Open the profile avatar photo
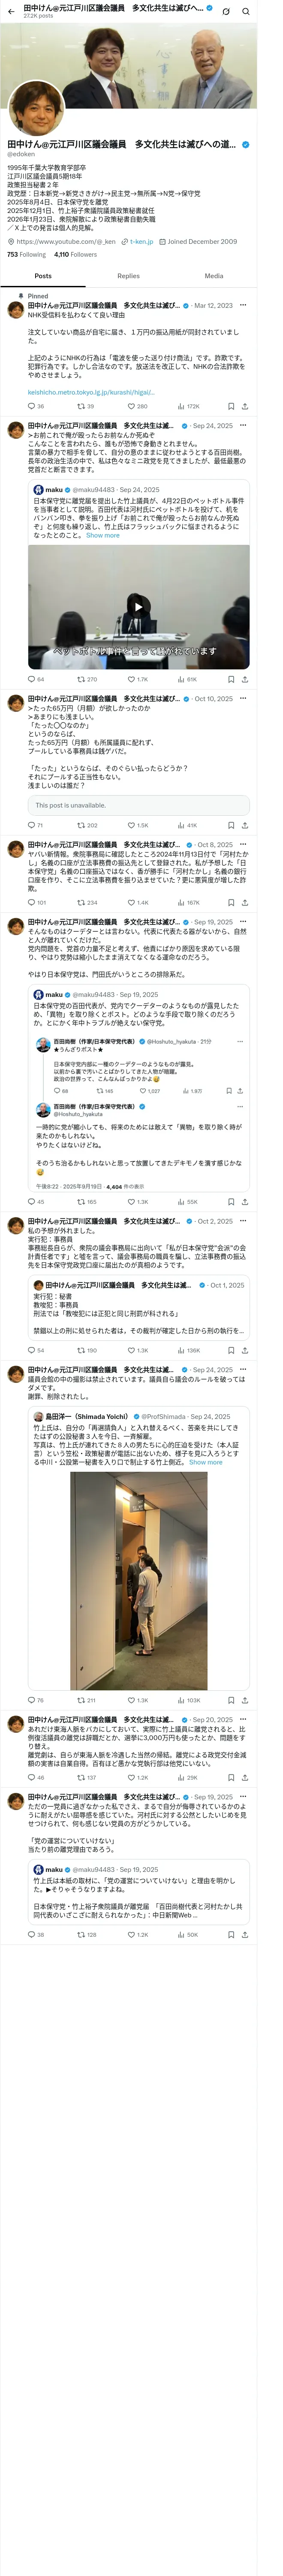The image size is (283, 2576). pyautogui.click(x=35, y=109)
